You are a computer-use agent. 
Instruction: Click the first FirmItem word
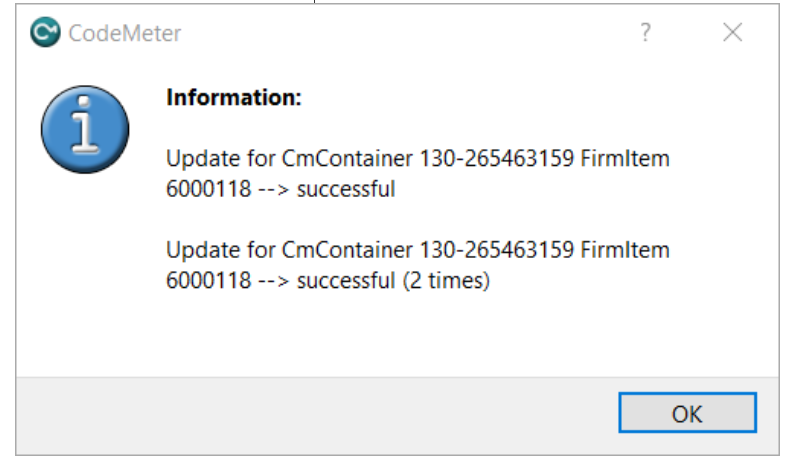[625, 158]
